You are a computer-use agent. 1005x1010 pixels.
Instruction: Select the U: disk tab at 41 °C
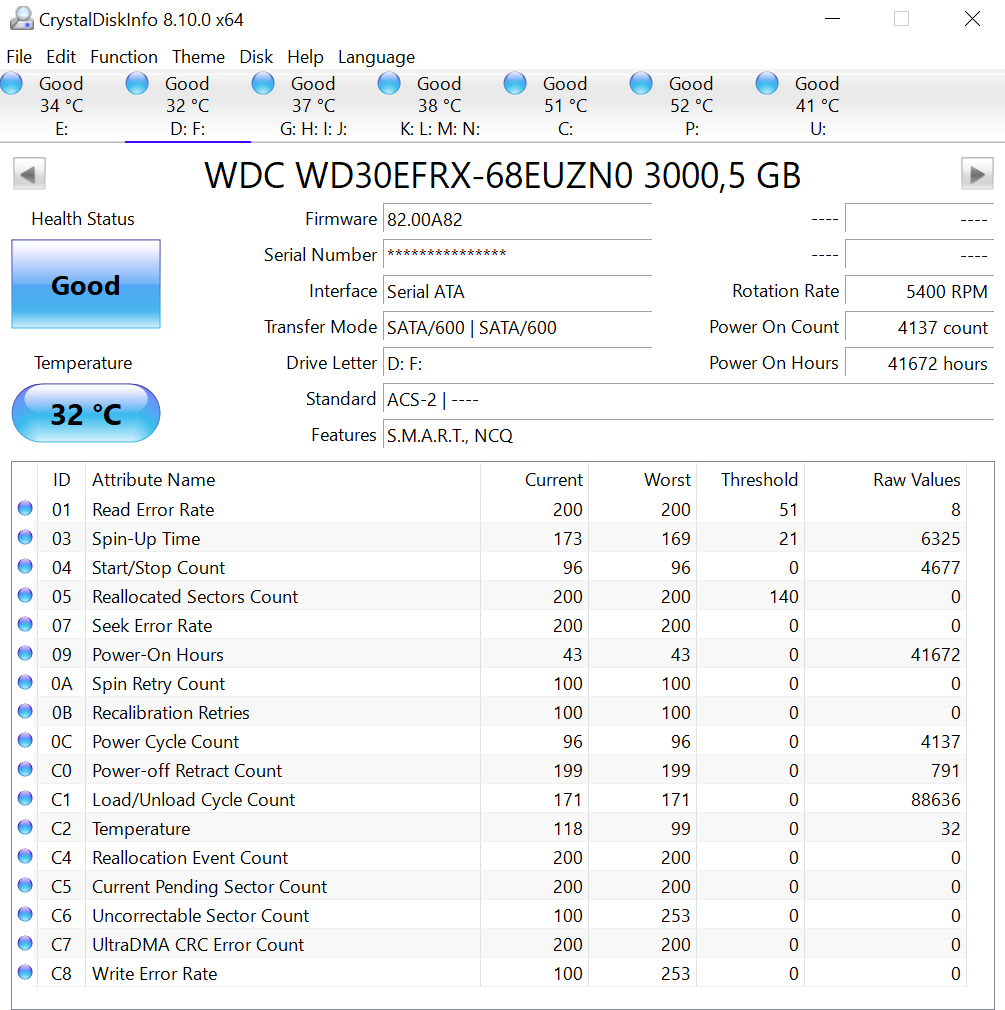tap(818, 106)
